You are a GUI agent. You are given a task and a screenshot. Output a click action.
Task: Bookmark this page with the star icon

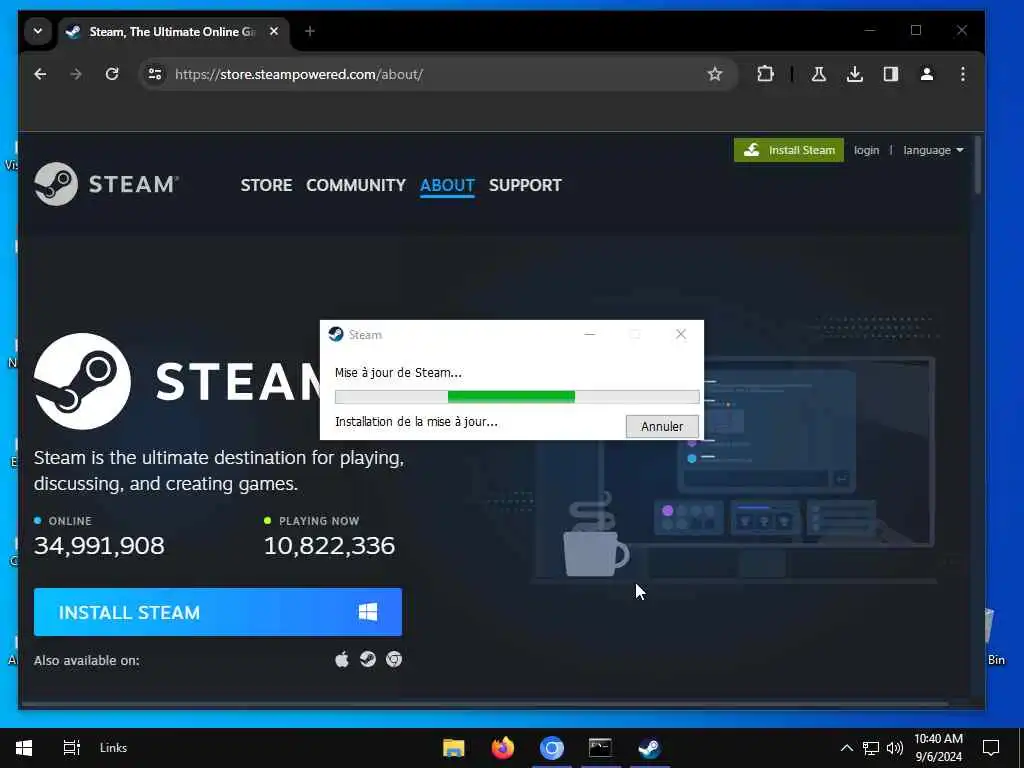click(714, 74)
